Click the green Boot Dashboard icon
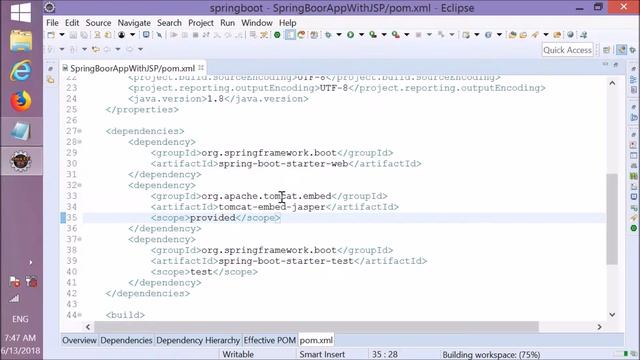The width and height of the screenshot is (640, 360). click(x=277, y=35)
